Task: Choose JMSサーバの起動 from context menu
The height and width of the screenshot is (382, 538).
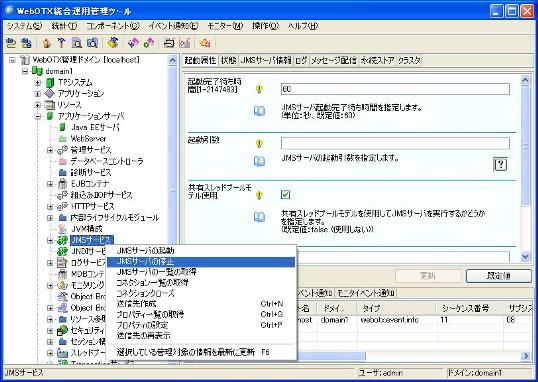Action: tap(201, 251)
